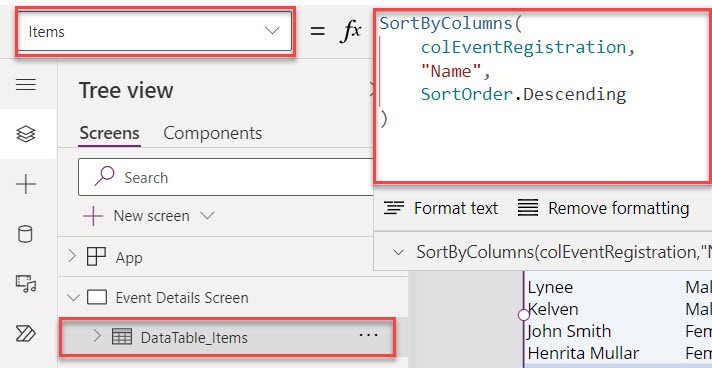Open the Data cylinder icon
This screenshot has height=368, width=712.
[x=25, y=234]
